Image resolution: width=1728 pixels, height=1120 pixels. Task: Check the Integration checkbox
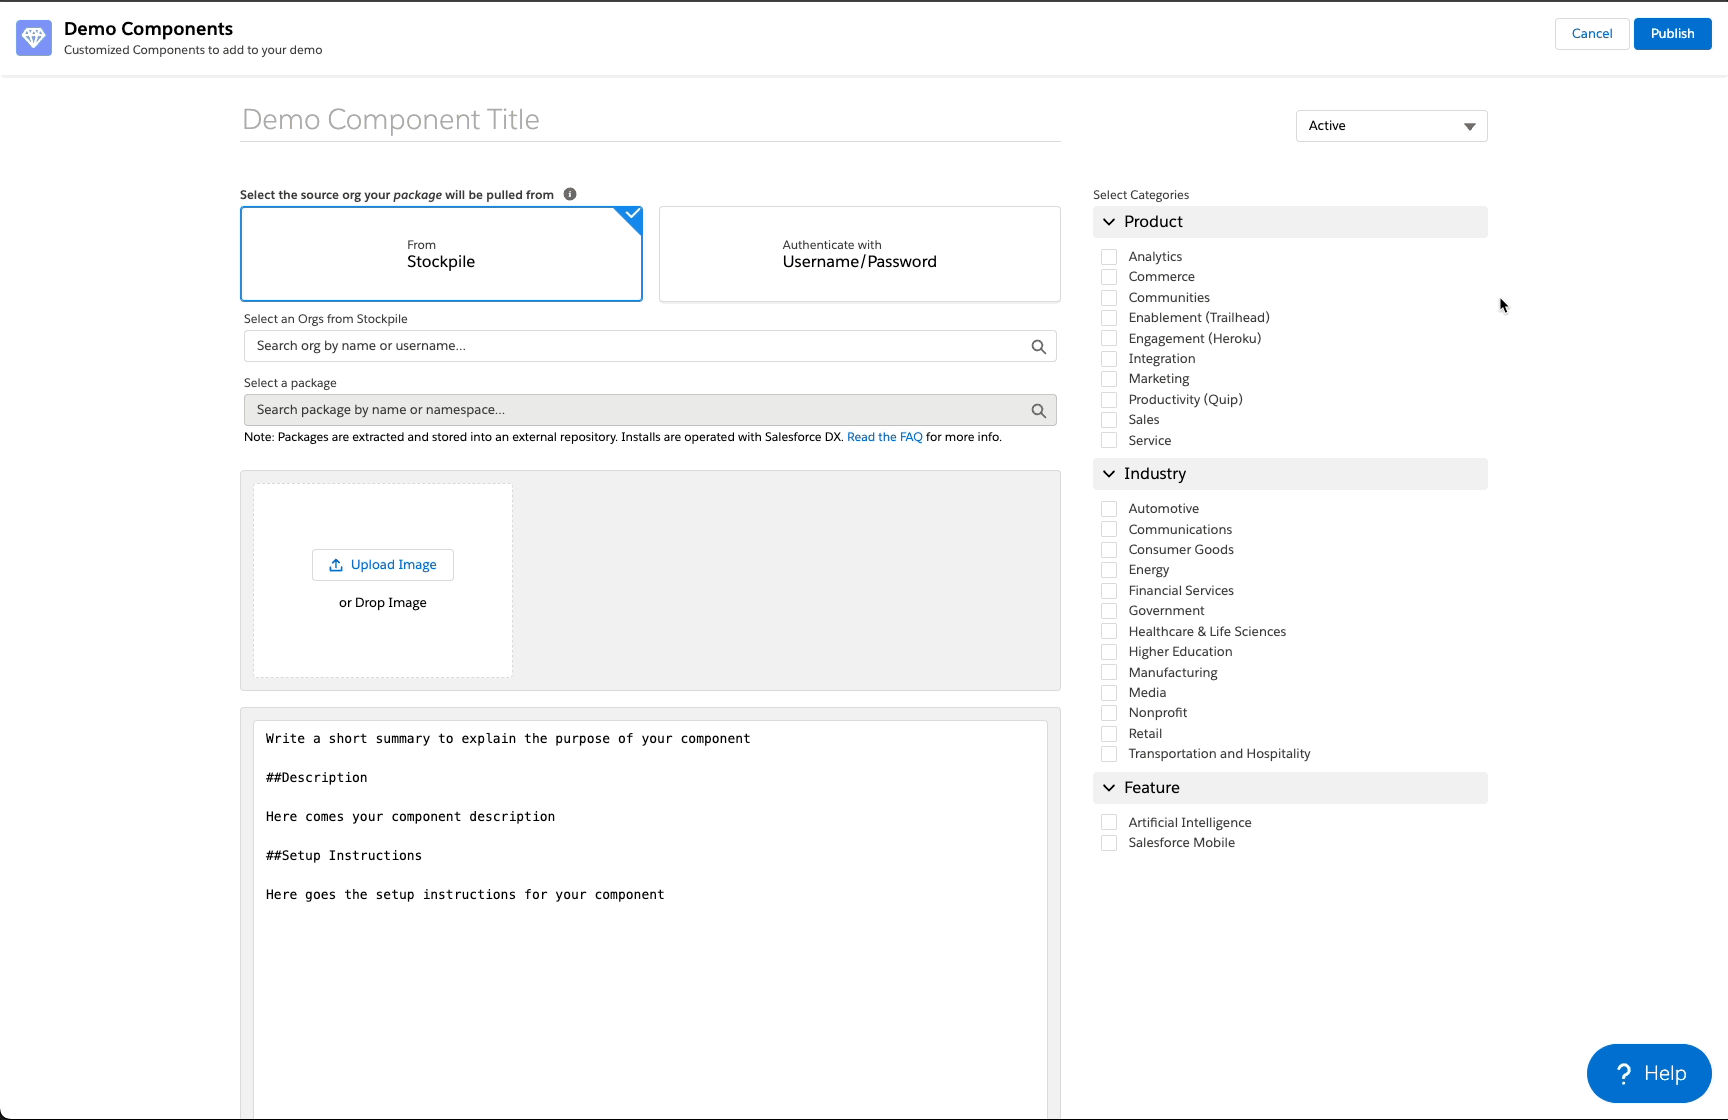coord(1109,359)
